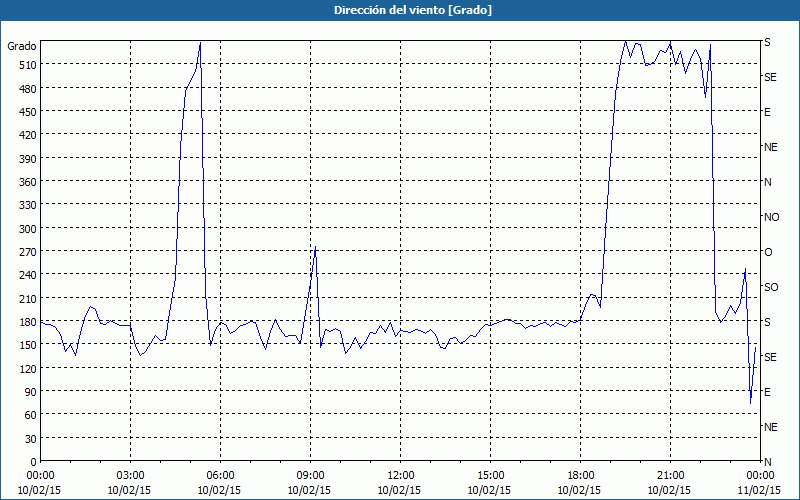Select the 'NE' compass label level with 390
Viewport: 800px width, 500px height.
coord(771,147)
